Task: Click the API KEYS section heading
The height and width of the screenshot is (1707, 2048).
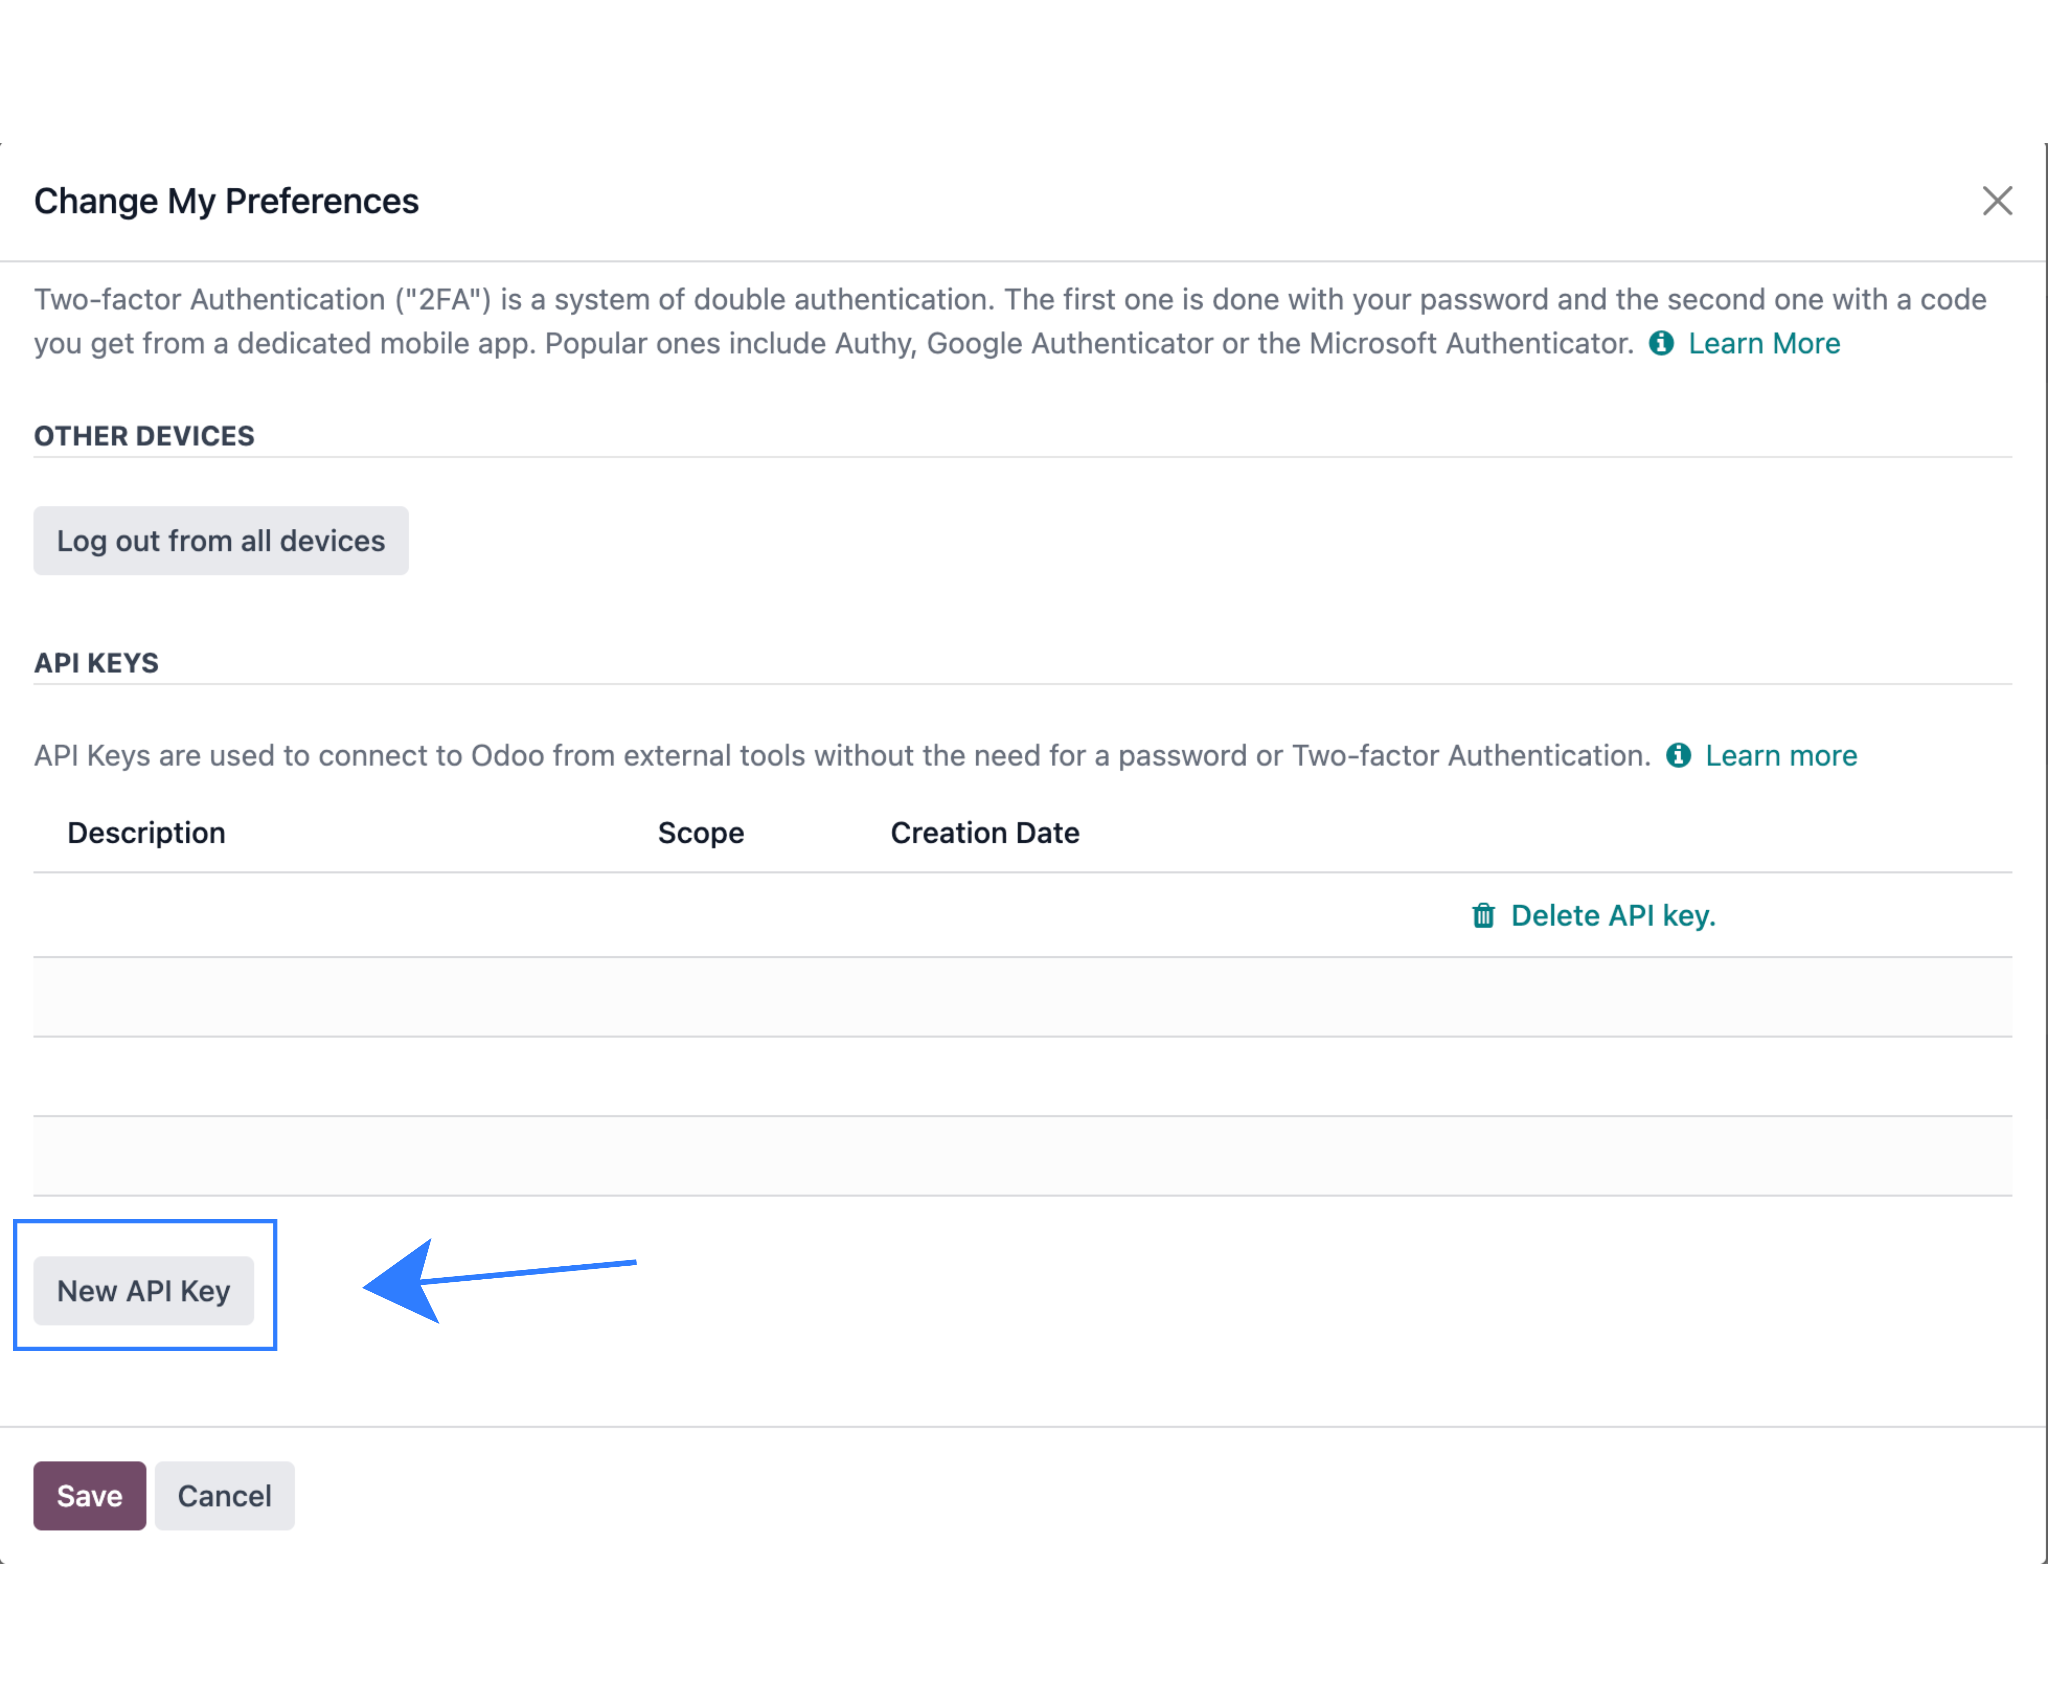Action: click(x=96, y=662)
